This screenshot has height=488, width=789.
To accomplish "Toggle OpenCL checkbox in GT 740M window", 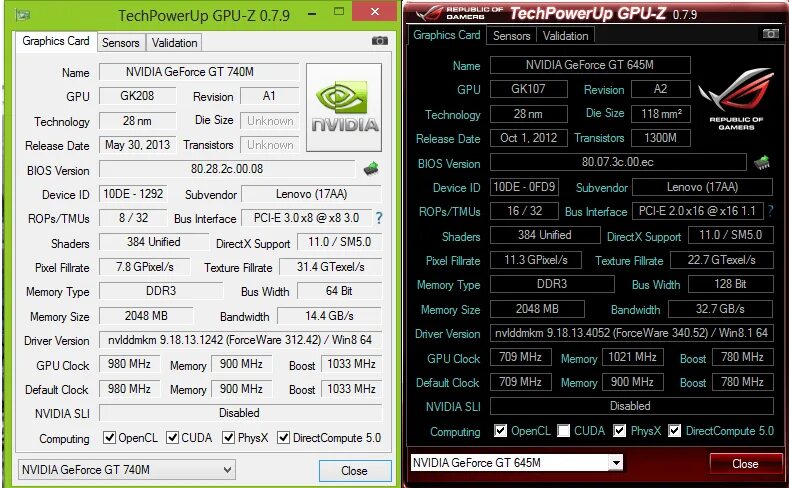I will 109,438.
